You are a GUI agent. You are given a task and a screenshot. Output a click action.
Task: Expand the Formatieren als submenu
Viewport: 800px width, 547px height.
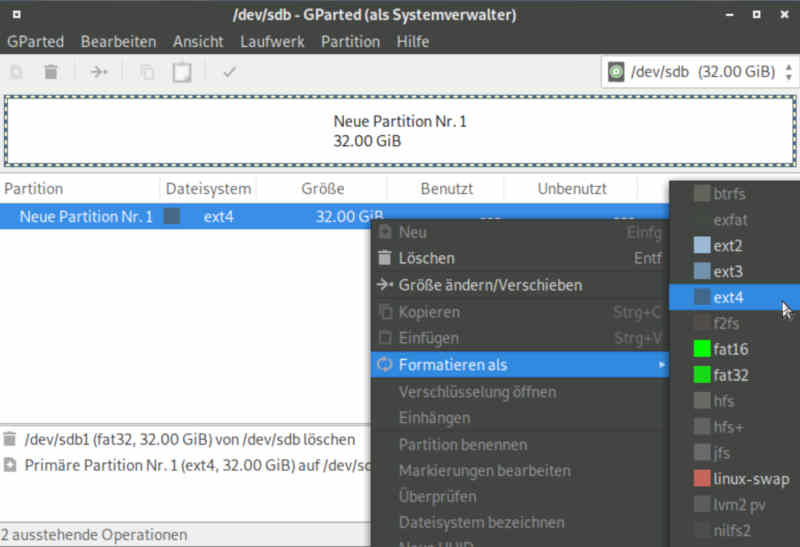click(x=519, y=365)
